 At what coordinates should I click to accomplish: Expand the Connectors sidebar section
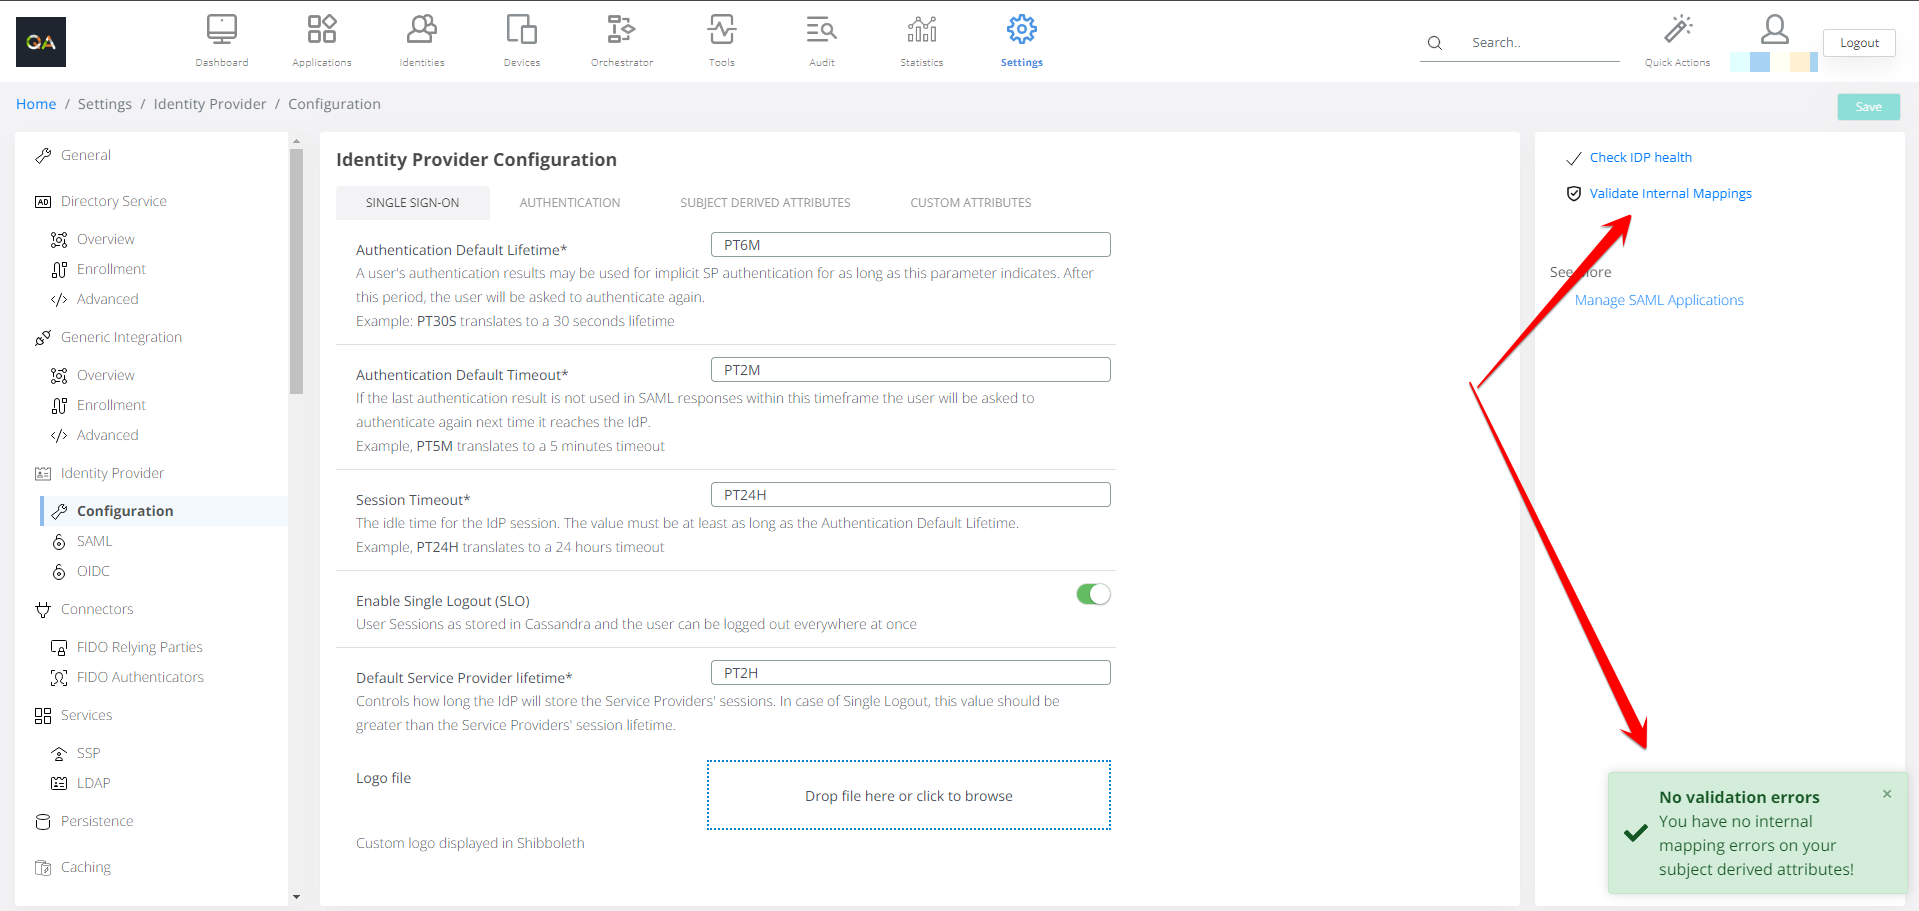pos(96,609)
